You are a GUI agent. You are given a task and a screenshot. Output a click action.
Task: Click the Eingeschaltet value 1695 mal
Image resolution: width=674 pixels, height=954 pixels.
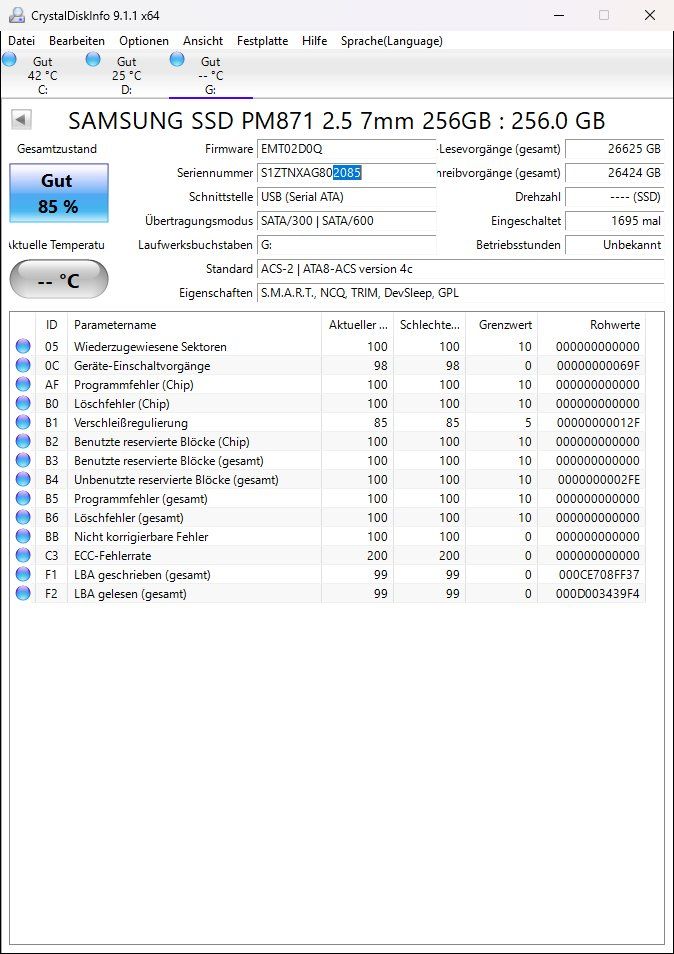(x=614, y=221)
